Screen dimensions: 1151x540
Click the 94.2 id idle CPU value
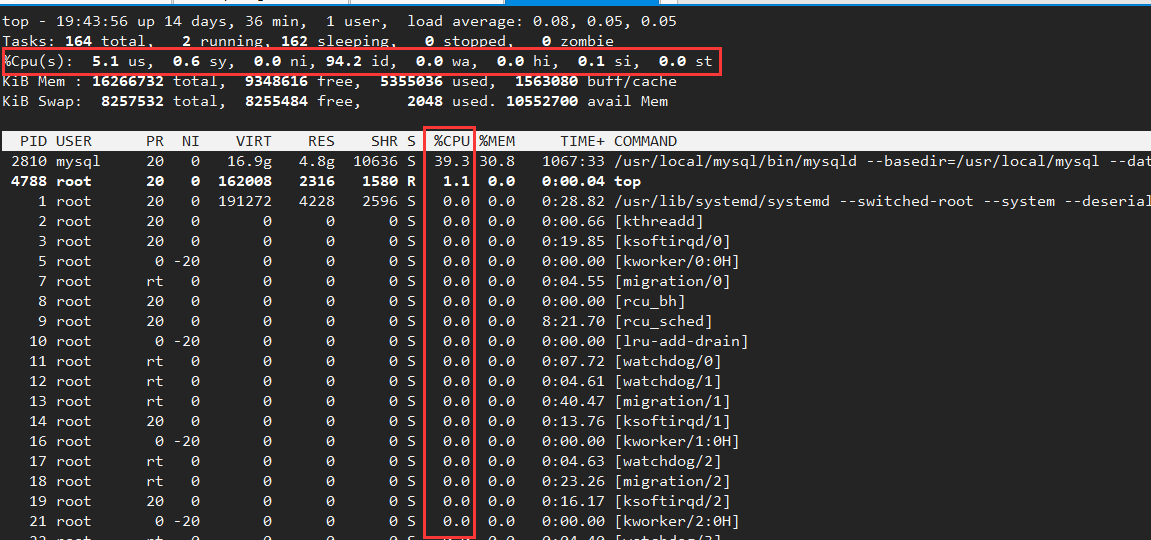(x=358, y=61)
